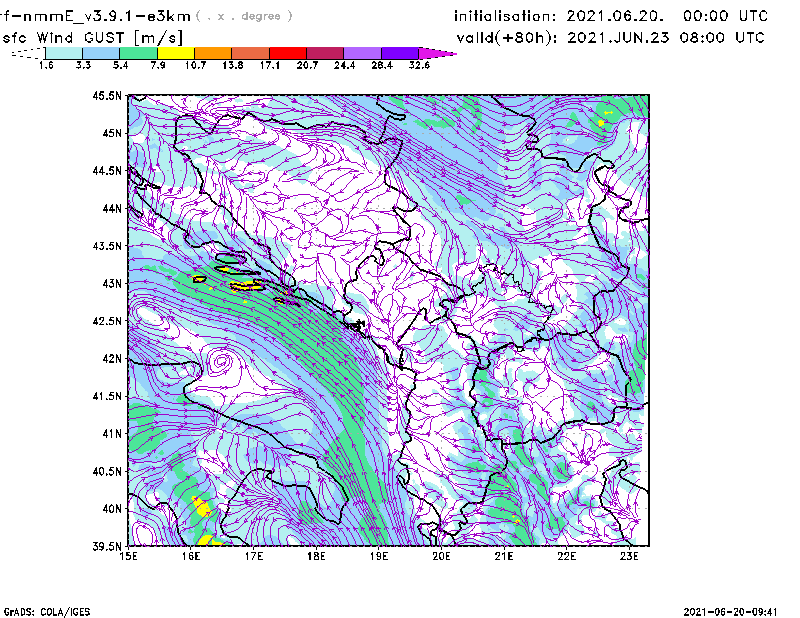Screen dimensions: 800x618
Task: Click the legend value 32.6
Action: click(419, 65)
